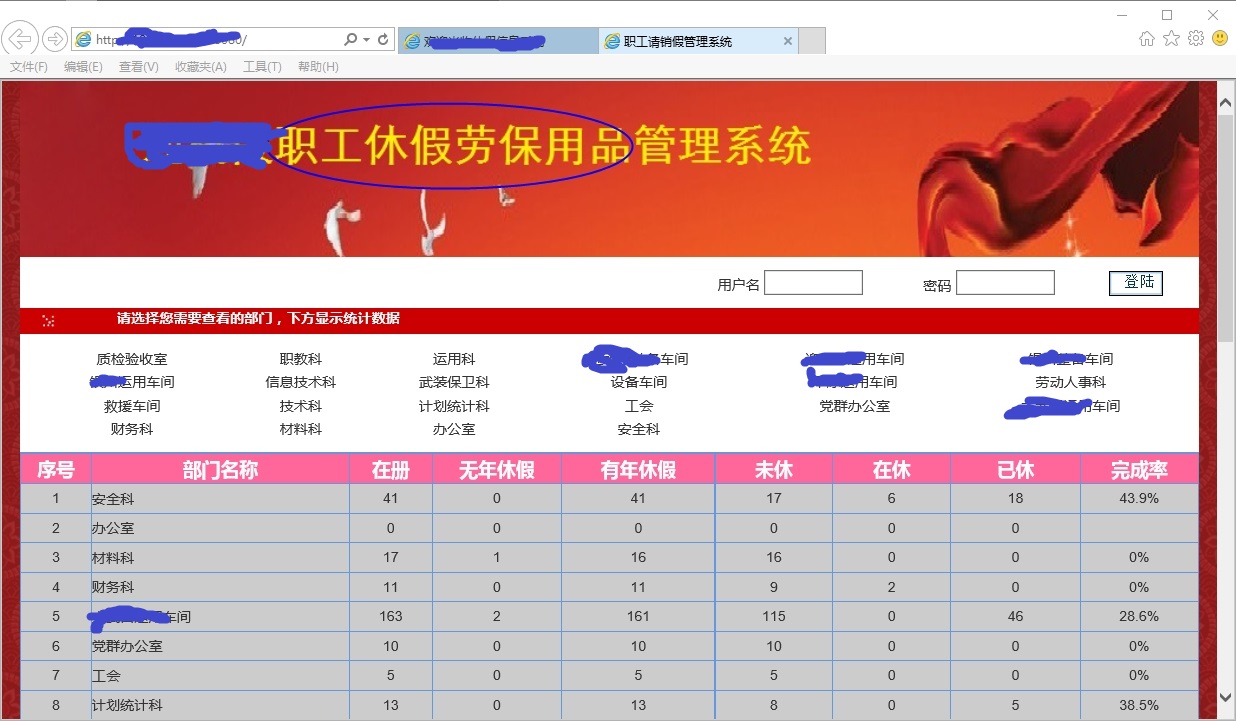Viewport: 1236px width, 721px height.
Task: Select the 质检验收室 department link
Action: (x=132, y=359)
